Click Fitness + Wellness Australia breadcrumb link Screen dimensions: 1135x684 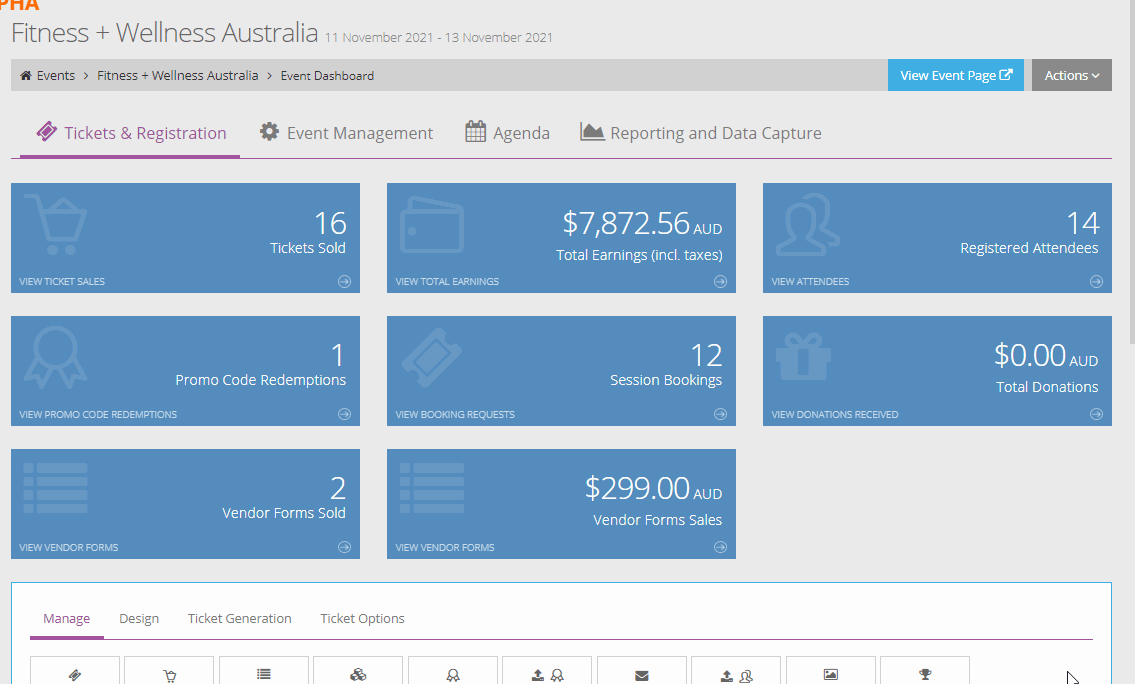177,75
